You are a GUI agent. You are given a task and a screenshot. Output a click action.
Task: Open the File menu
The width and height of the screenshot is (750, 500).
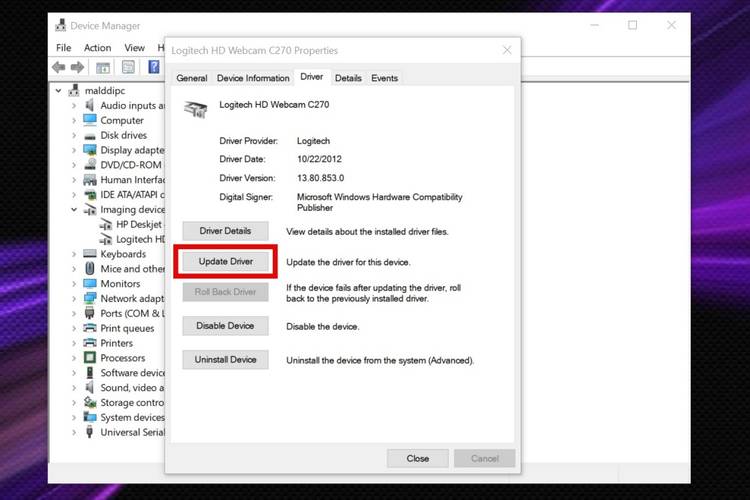pos(64,48)
